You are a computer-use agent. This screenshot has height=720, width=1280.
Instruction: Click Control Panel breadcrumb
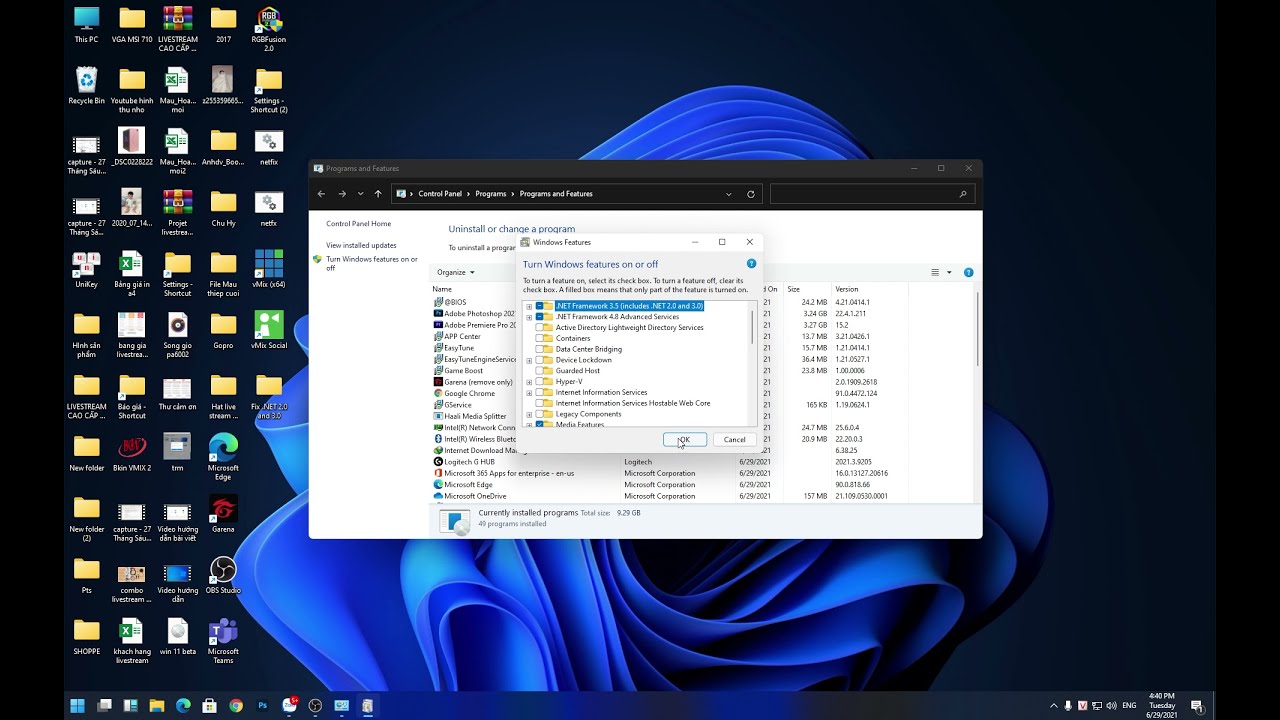point(440,194)
